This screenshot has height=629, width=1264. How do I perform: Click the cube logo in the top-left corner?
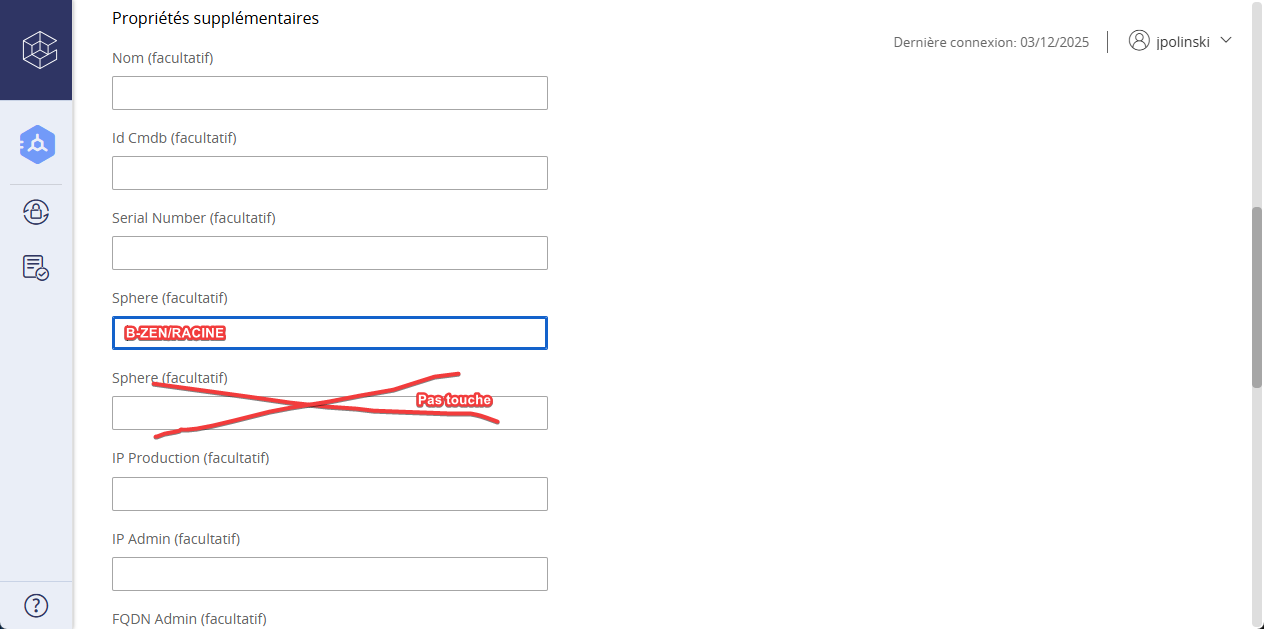pos(39,49)
